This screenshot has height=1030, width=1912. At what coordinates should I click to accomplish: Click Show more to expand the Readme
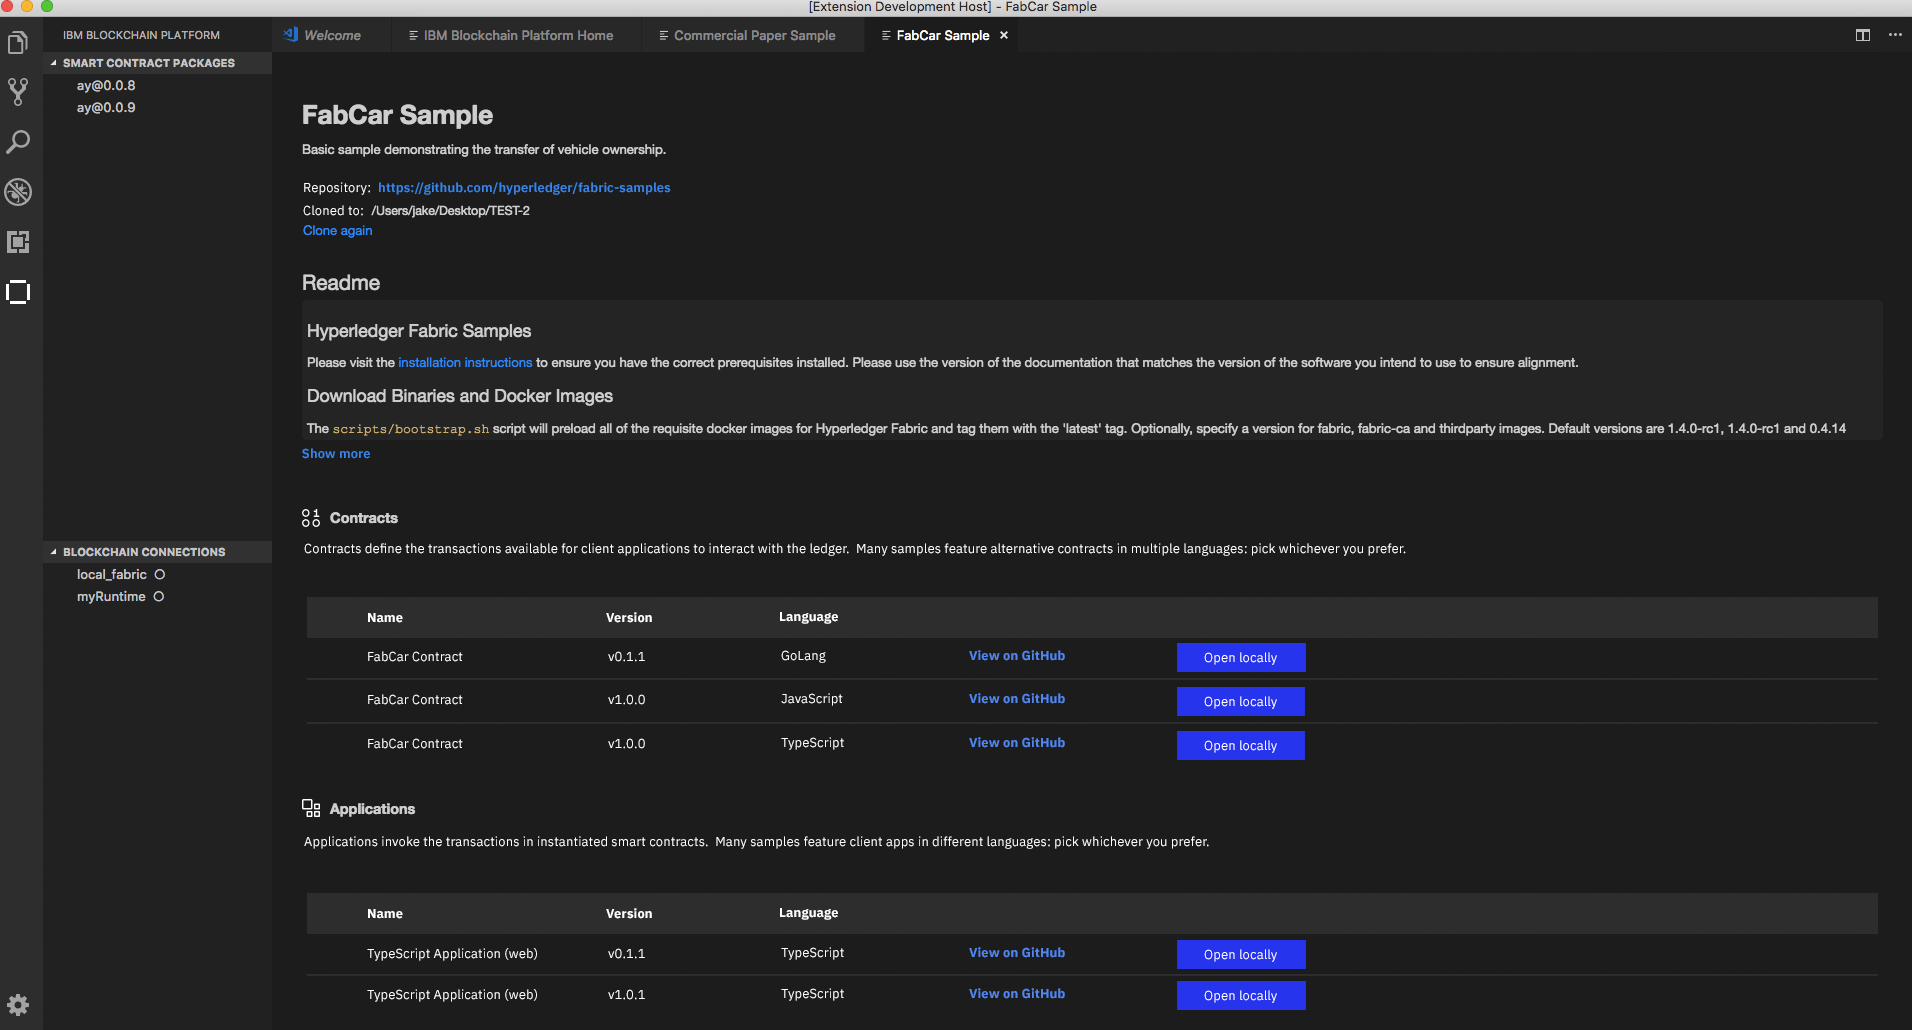335,453
